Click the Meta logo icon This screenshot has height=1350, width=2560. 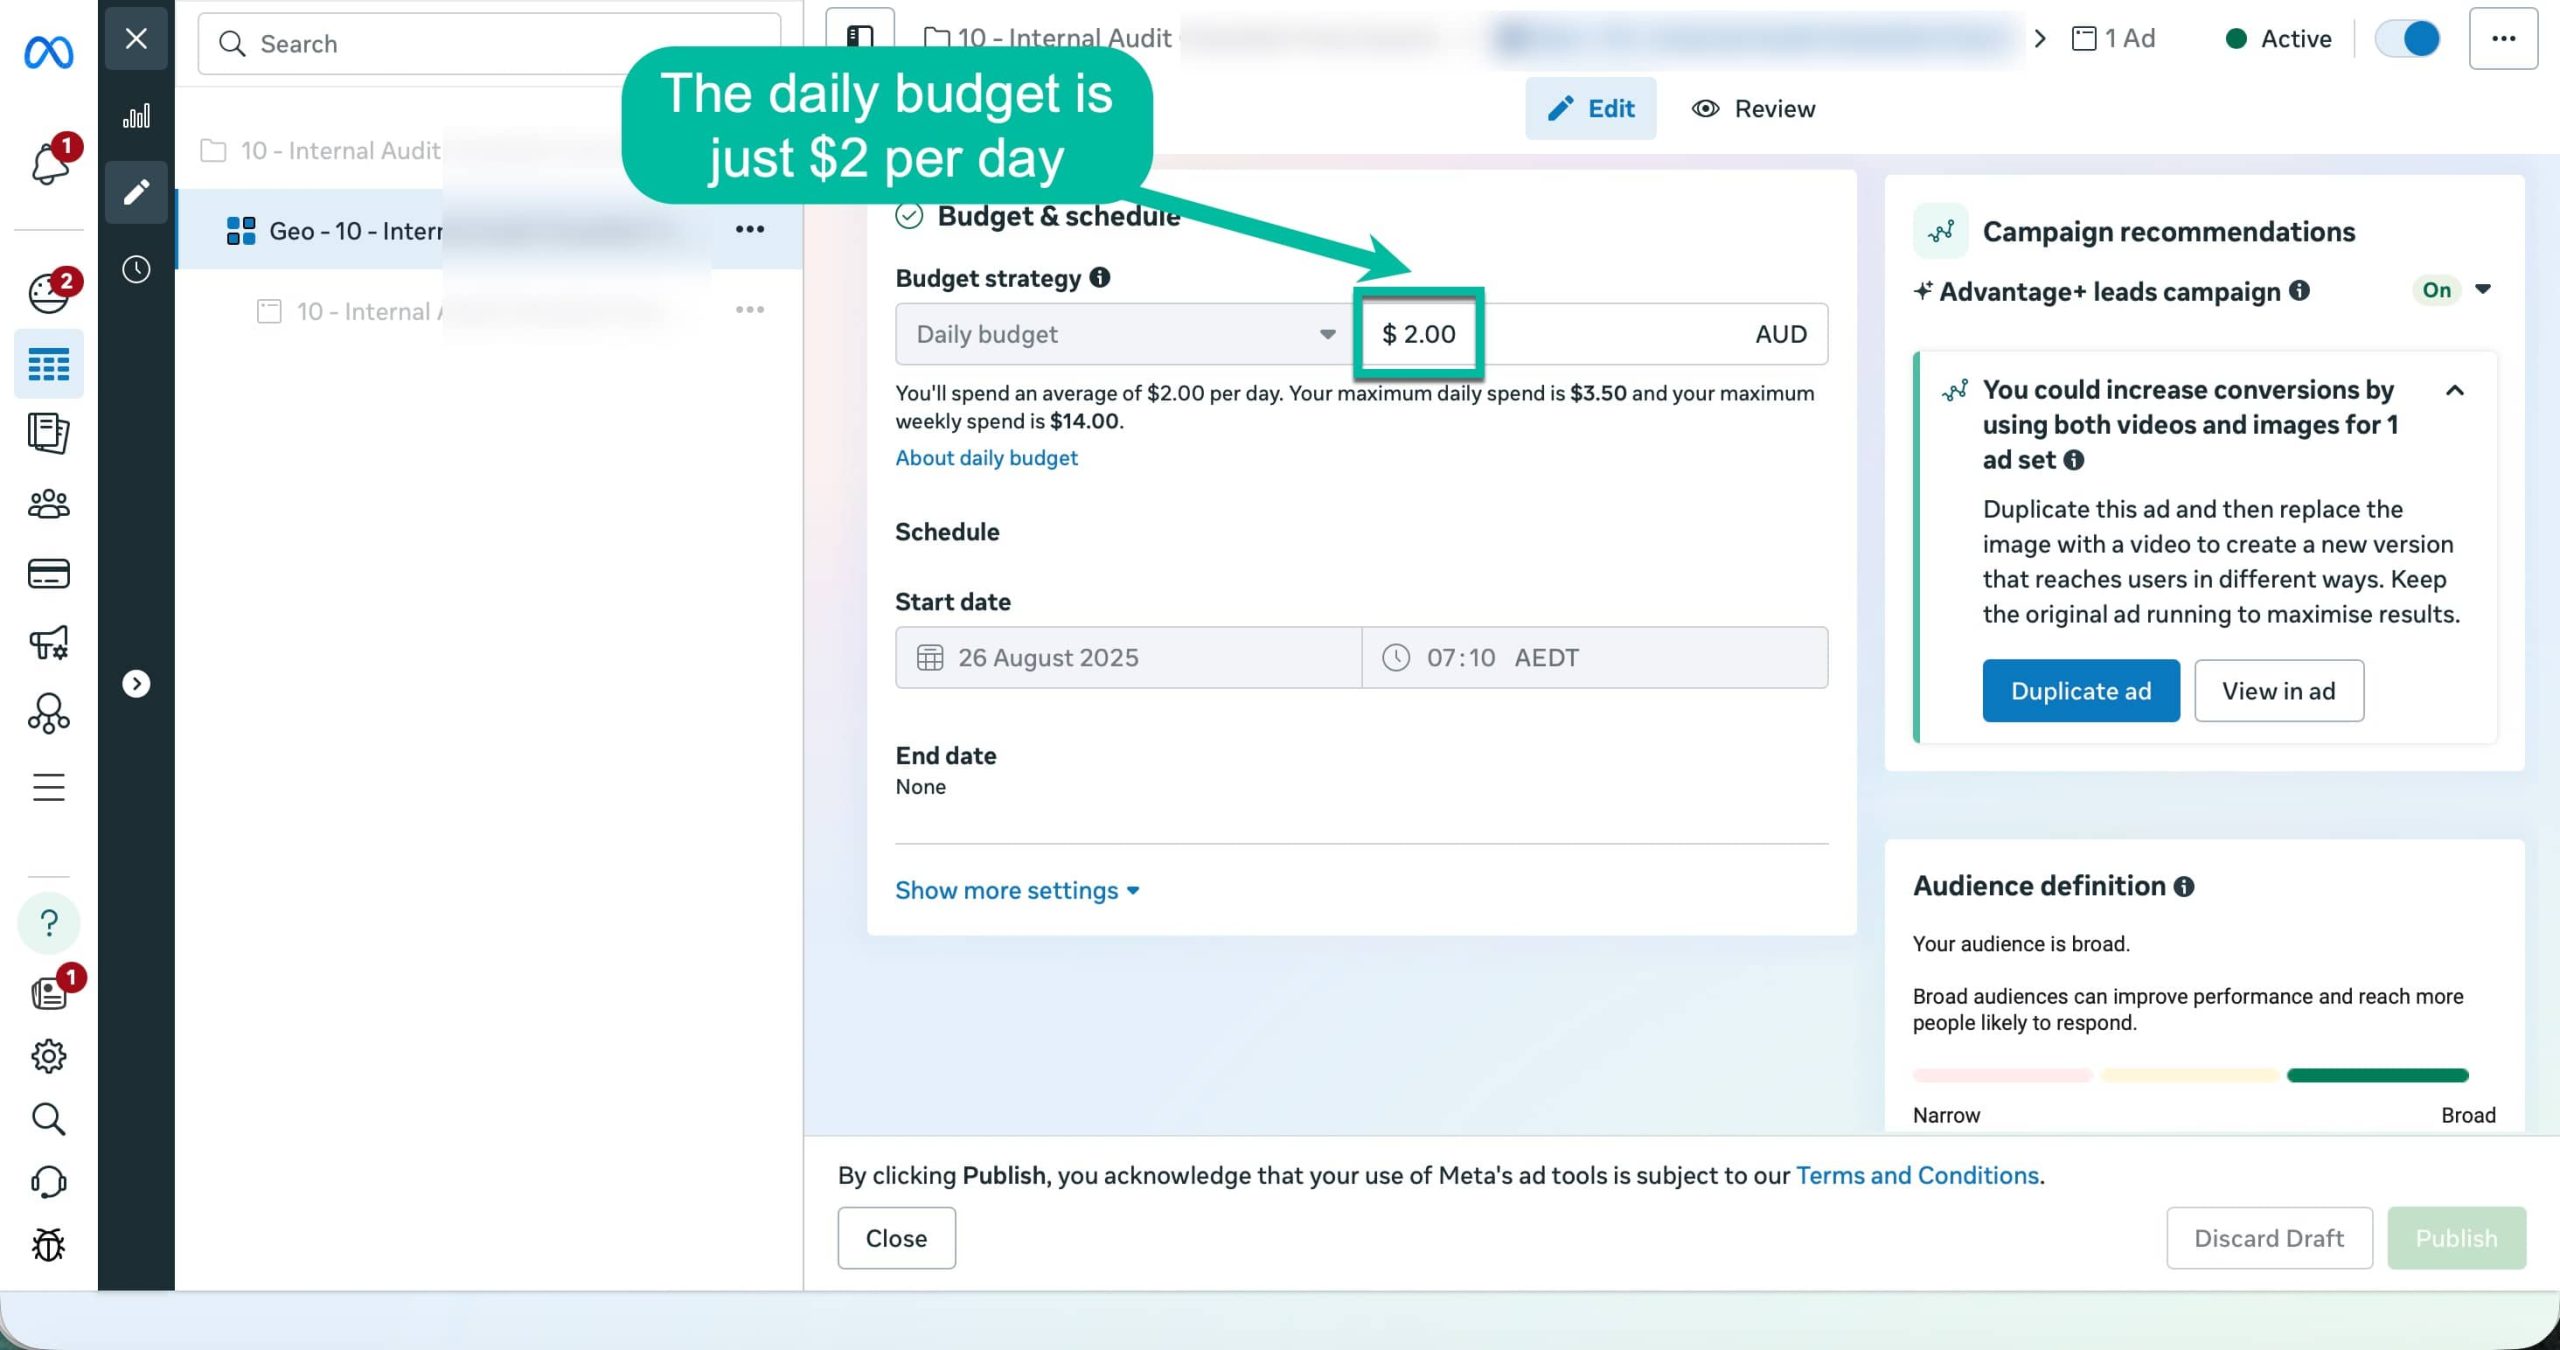48,52
